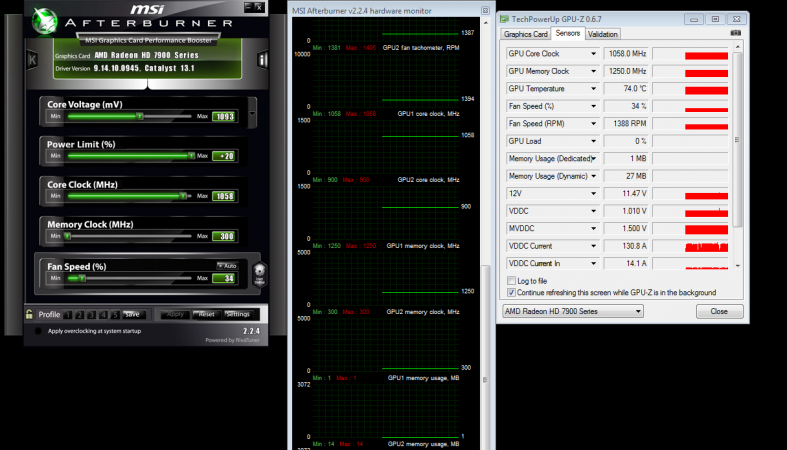Screen dimensions: 787x450
Task: Select Afterburner profile slot 3
Action: (91, 315)
